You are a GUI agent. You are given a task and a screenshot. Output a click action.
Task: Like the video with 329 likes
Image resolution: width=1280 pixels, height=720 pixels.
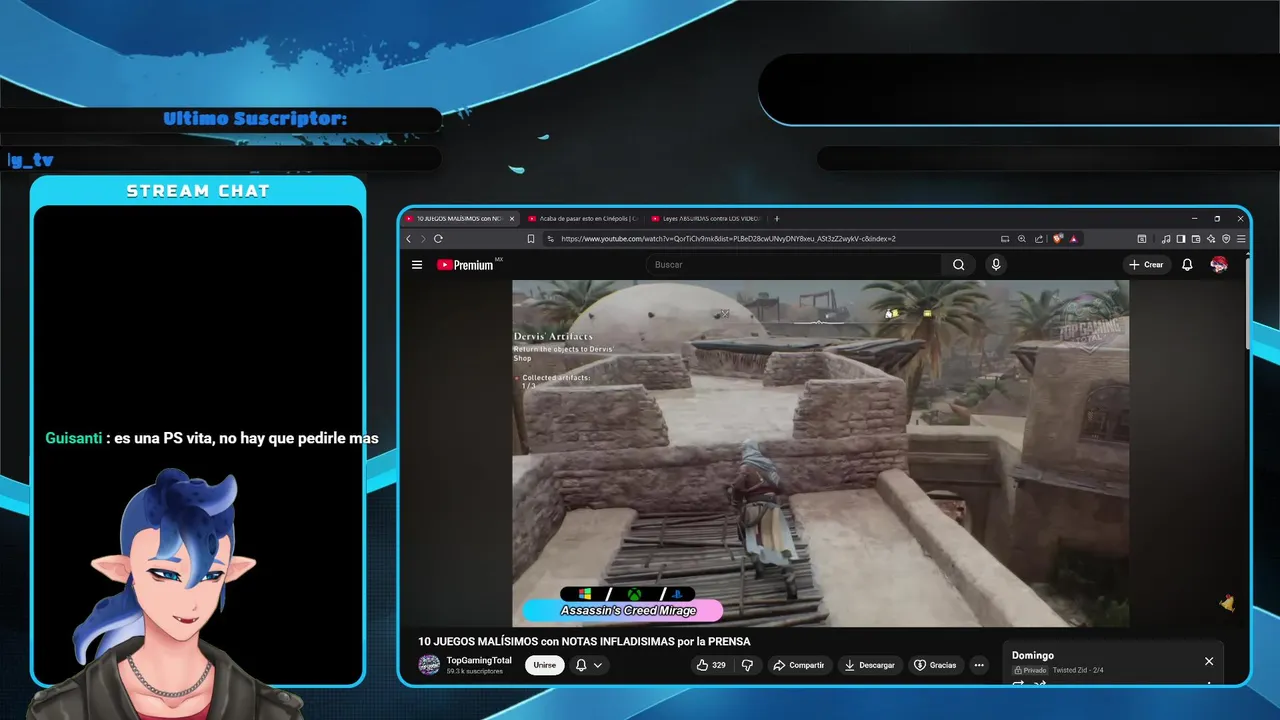711,665
